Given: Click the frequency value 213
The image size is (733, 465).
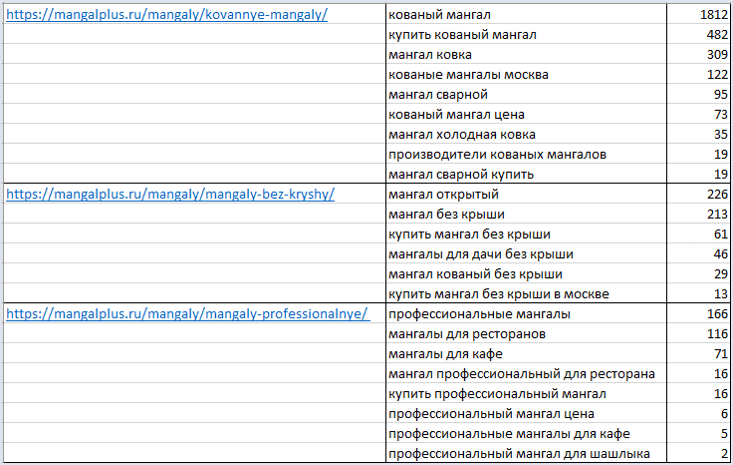Looking at the screenshot, I should [x=717, y=215].
